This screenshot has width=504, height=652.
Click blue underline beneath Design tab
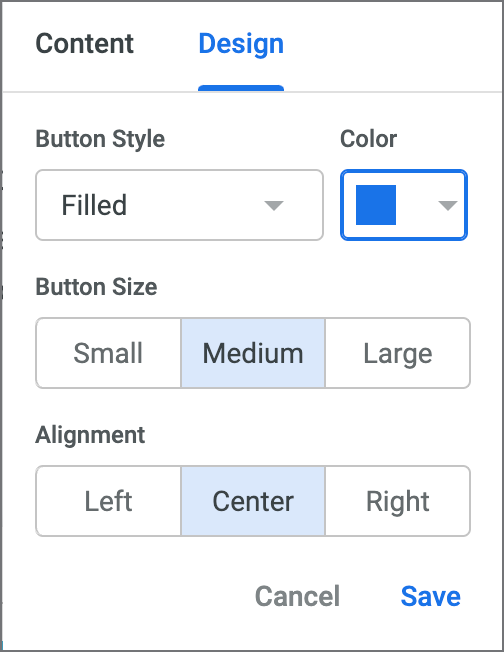click(x=241, y=88)
